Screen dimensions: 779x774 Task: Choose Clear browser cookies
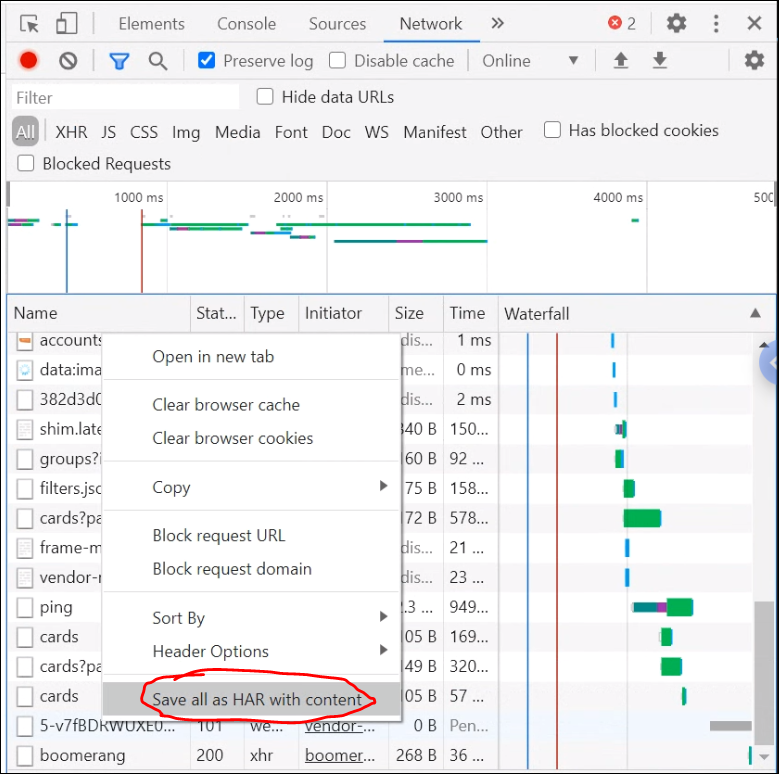[251, 438]
